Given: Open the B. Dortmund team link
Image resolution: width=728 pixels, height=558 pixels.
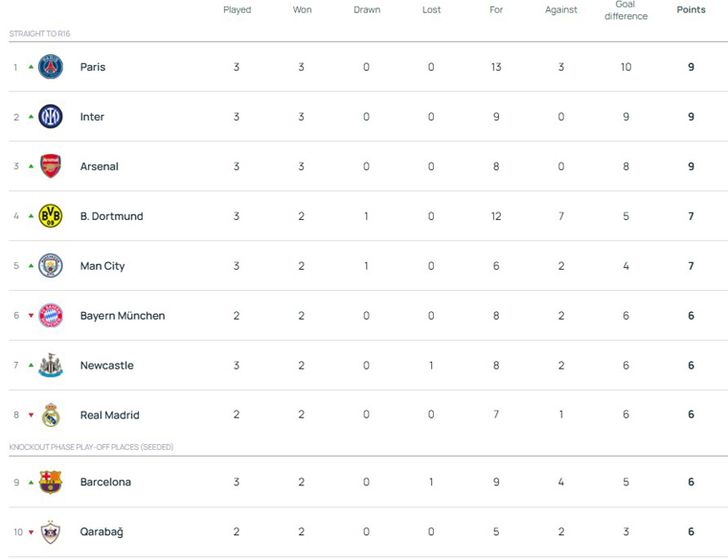Looking at the screenshot, I should point(111,216).
